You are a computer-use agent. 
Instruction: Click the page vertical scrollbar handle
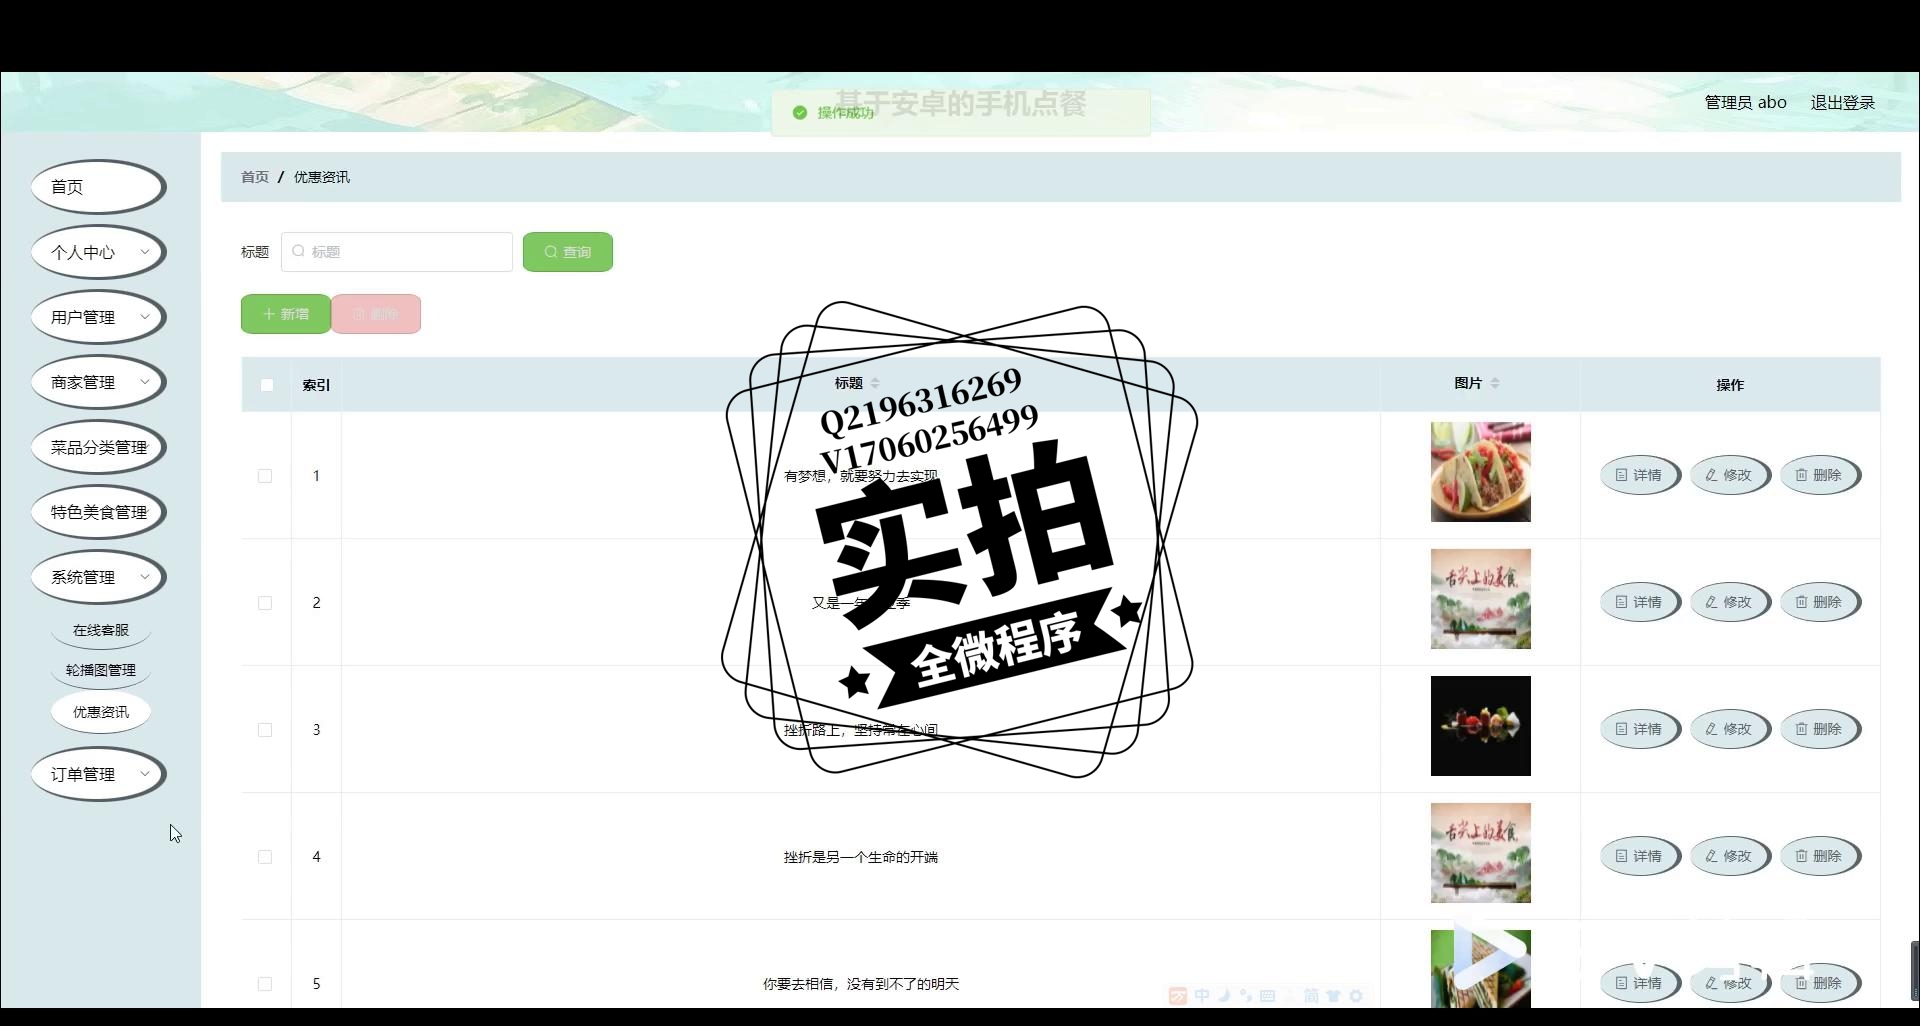1915,970
